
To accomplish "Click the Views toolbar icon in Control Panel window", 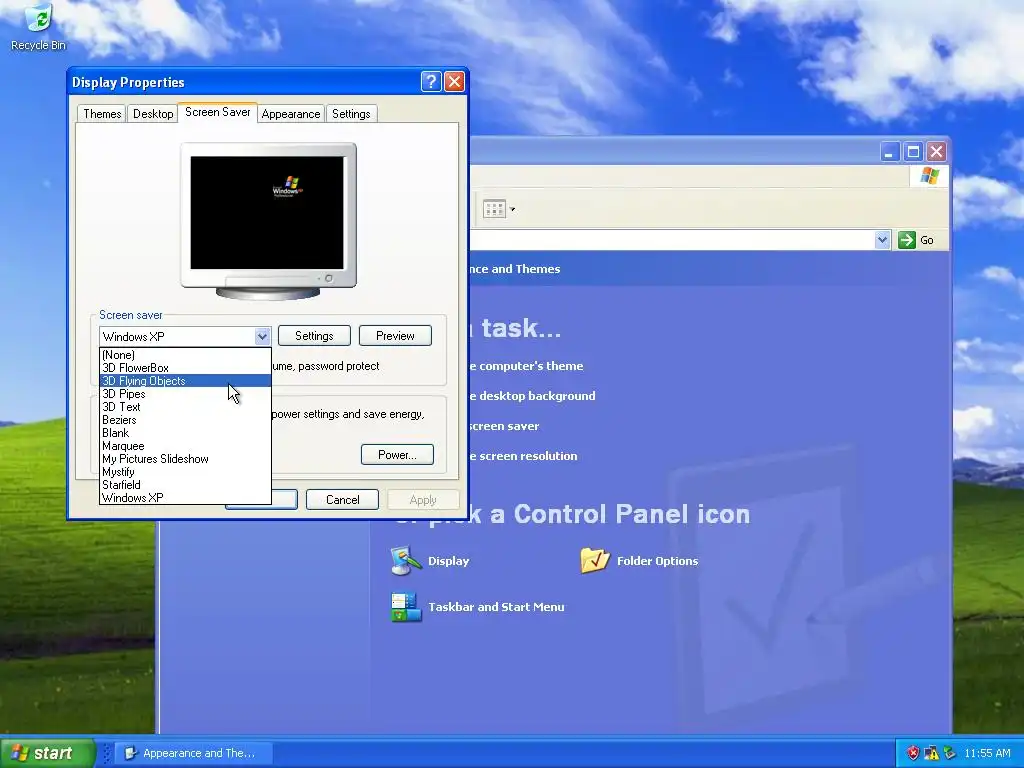I will pos(494,209).
